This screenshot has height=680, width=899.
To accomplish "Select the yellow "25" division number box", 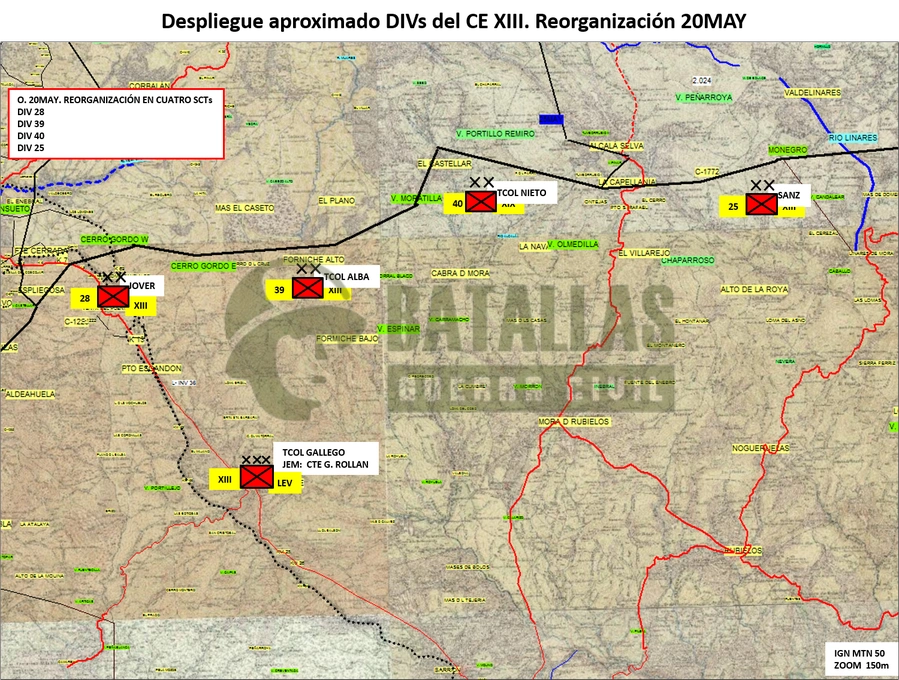I will tap(733, 206).
